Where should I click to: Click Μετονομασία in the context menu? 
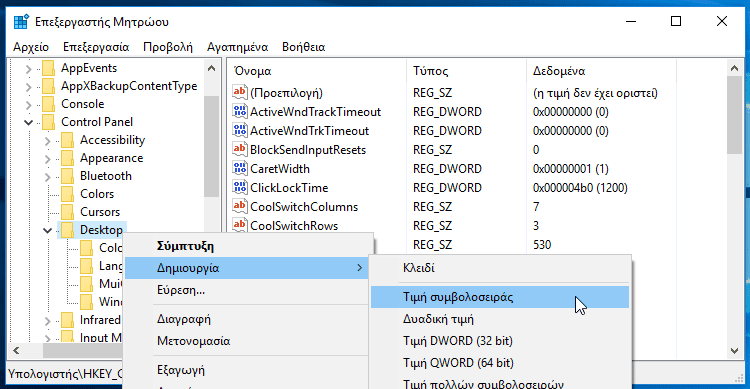click(193, 341)
